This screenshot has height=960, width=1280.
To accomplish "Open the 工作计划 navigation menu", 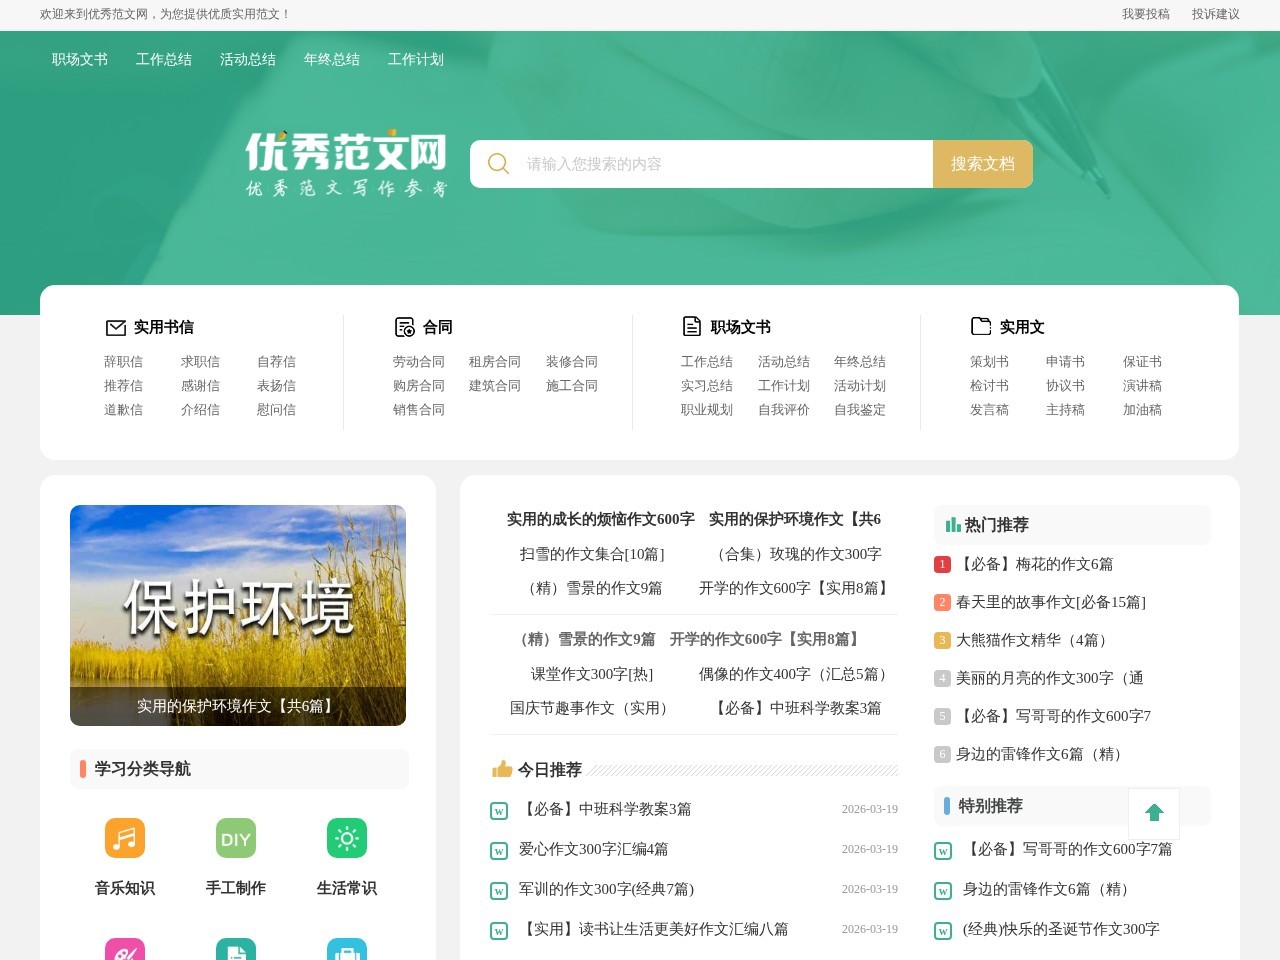I will click(x=415, y=59).
